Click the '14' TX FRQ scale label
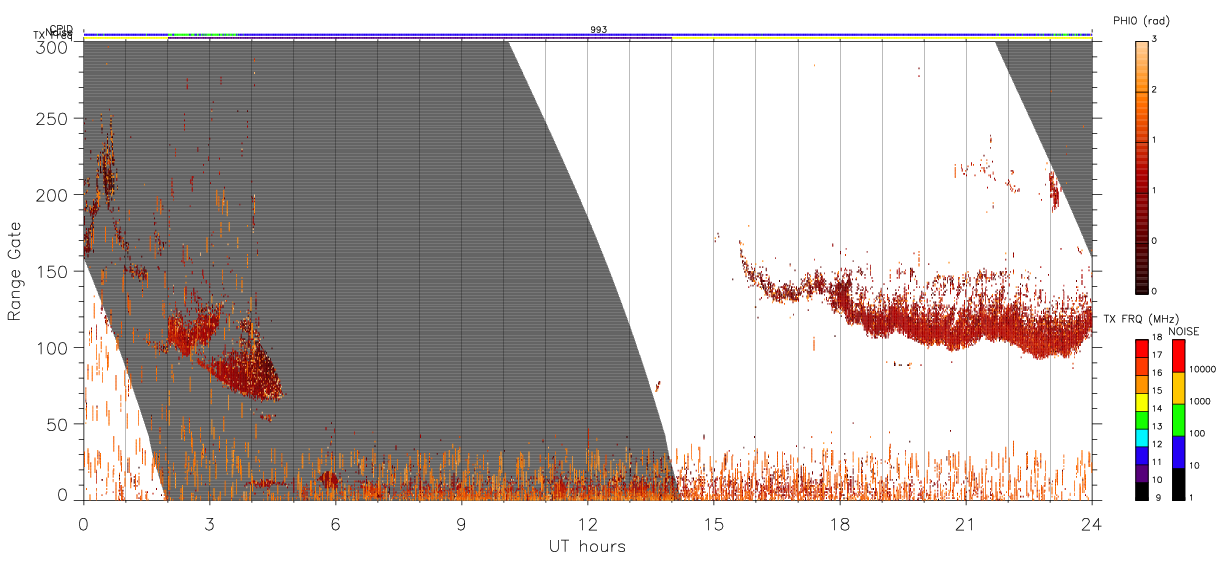The image size is (1228, 567). (1157, 409)
